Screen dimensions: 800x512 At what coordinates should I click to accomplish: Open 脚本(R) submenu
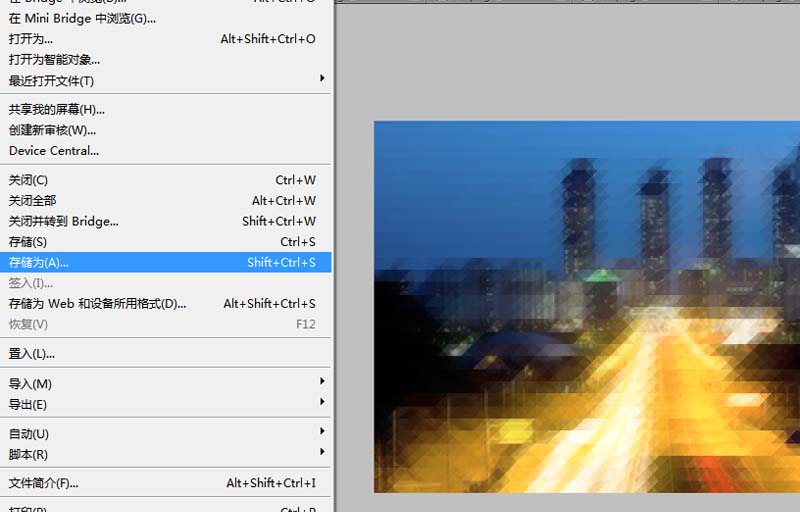pos(165,454)
